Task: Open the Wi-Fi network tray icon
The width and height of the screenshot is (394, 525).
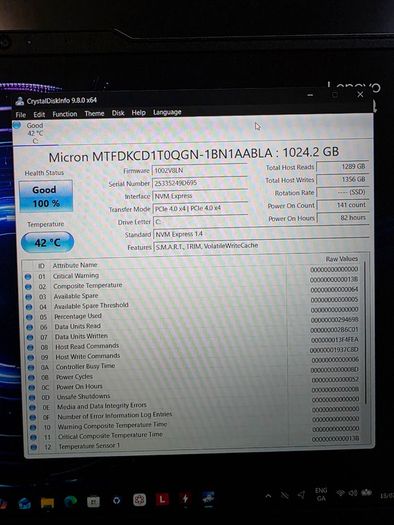Action: click(x=341, y=493)
